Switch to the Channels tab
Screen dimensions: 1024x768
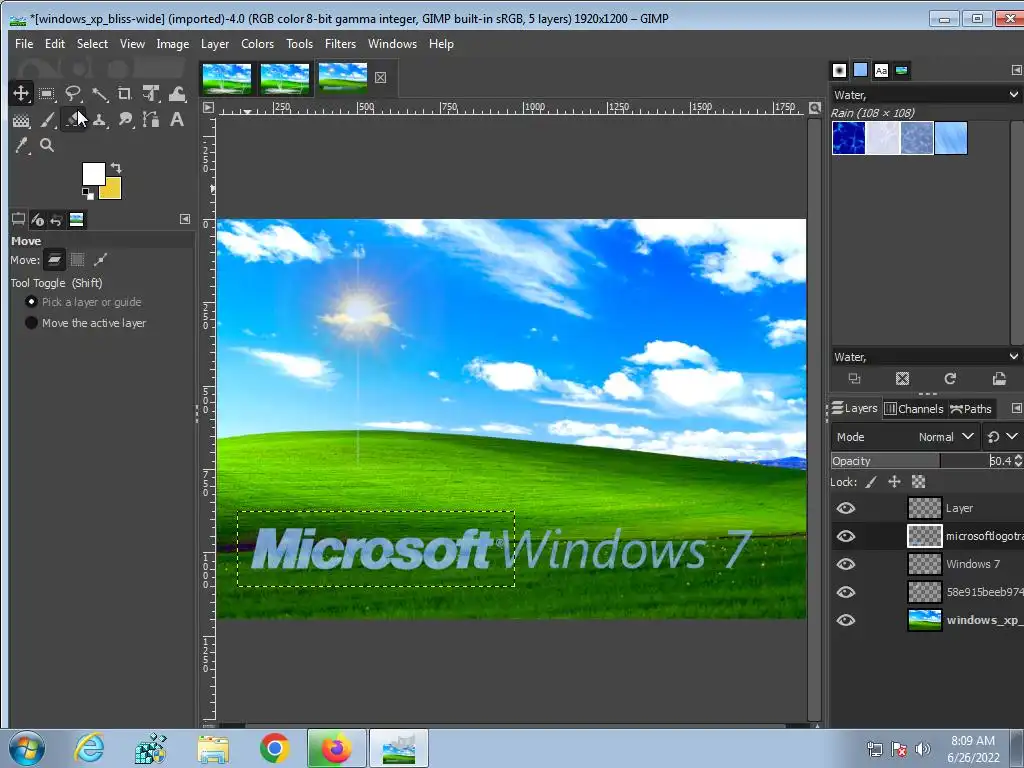tap(914, 409)
